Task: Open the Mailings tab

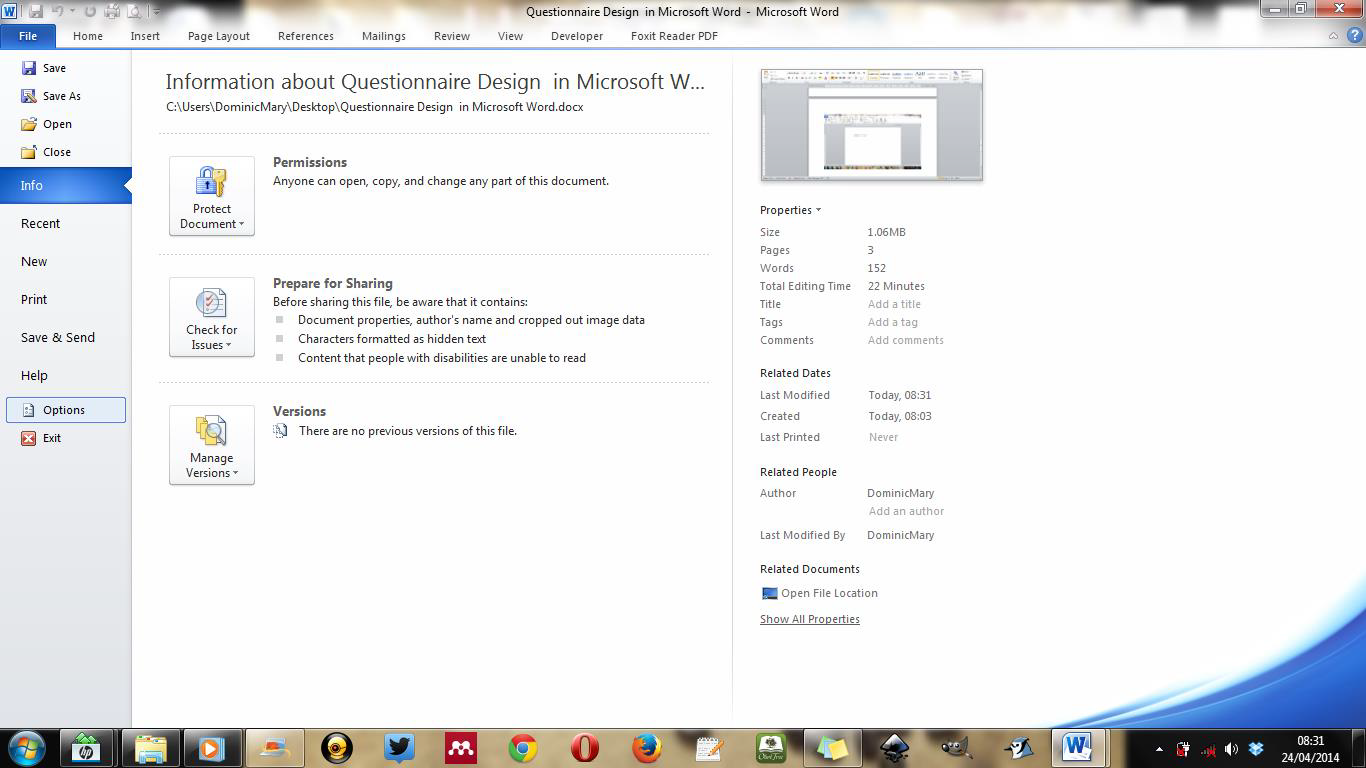Action: pyautogui.click(x=384, y=36)
